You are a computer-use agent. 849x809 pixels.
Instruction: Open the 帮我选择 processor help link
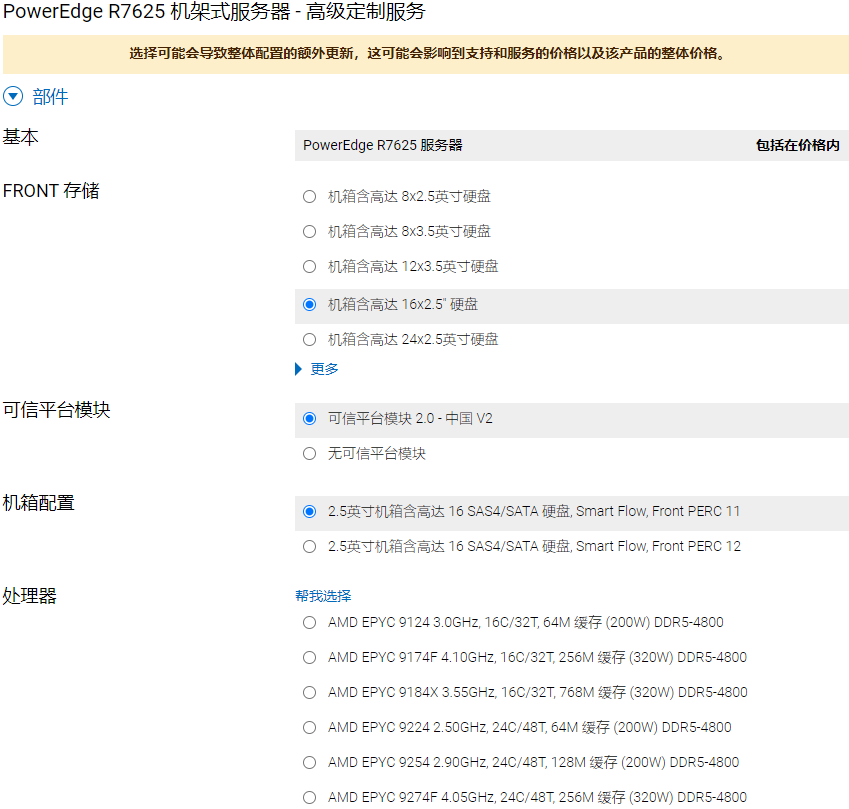tap(323, 596)
